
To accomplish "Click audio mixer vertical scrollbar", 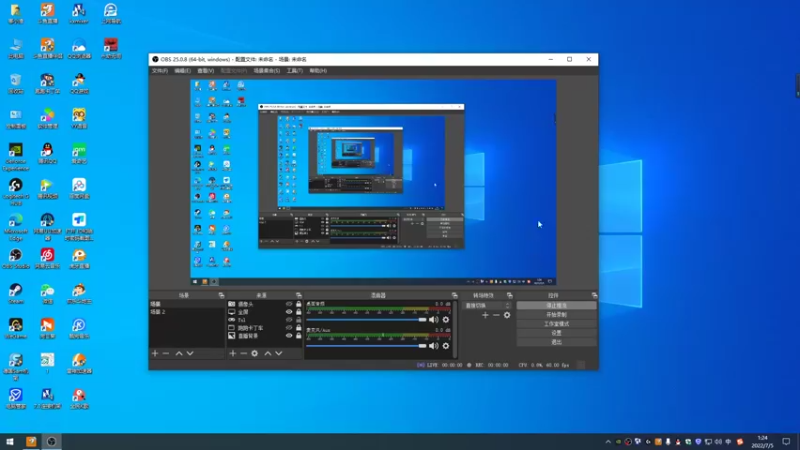I will coord(455,329).
